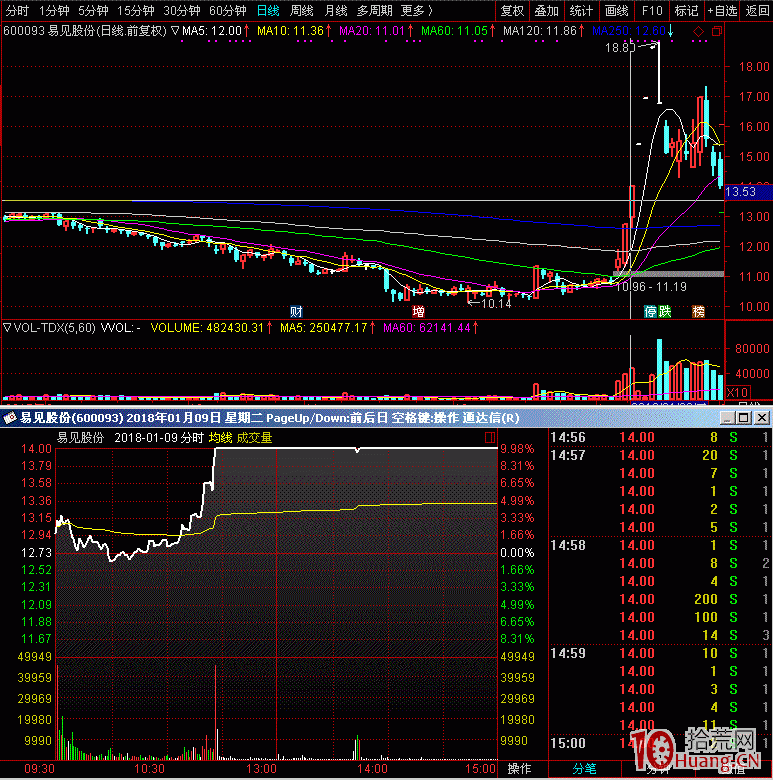Click the 返回 back button
773x780 pixels.
(x=757, y=10)
